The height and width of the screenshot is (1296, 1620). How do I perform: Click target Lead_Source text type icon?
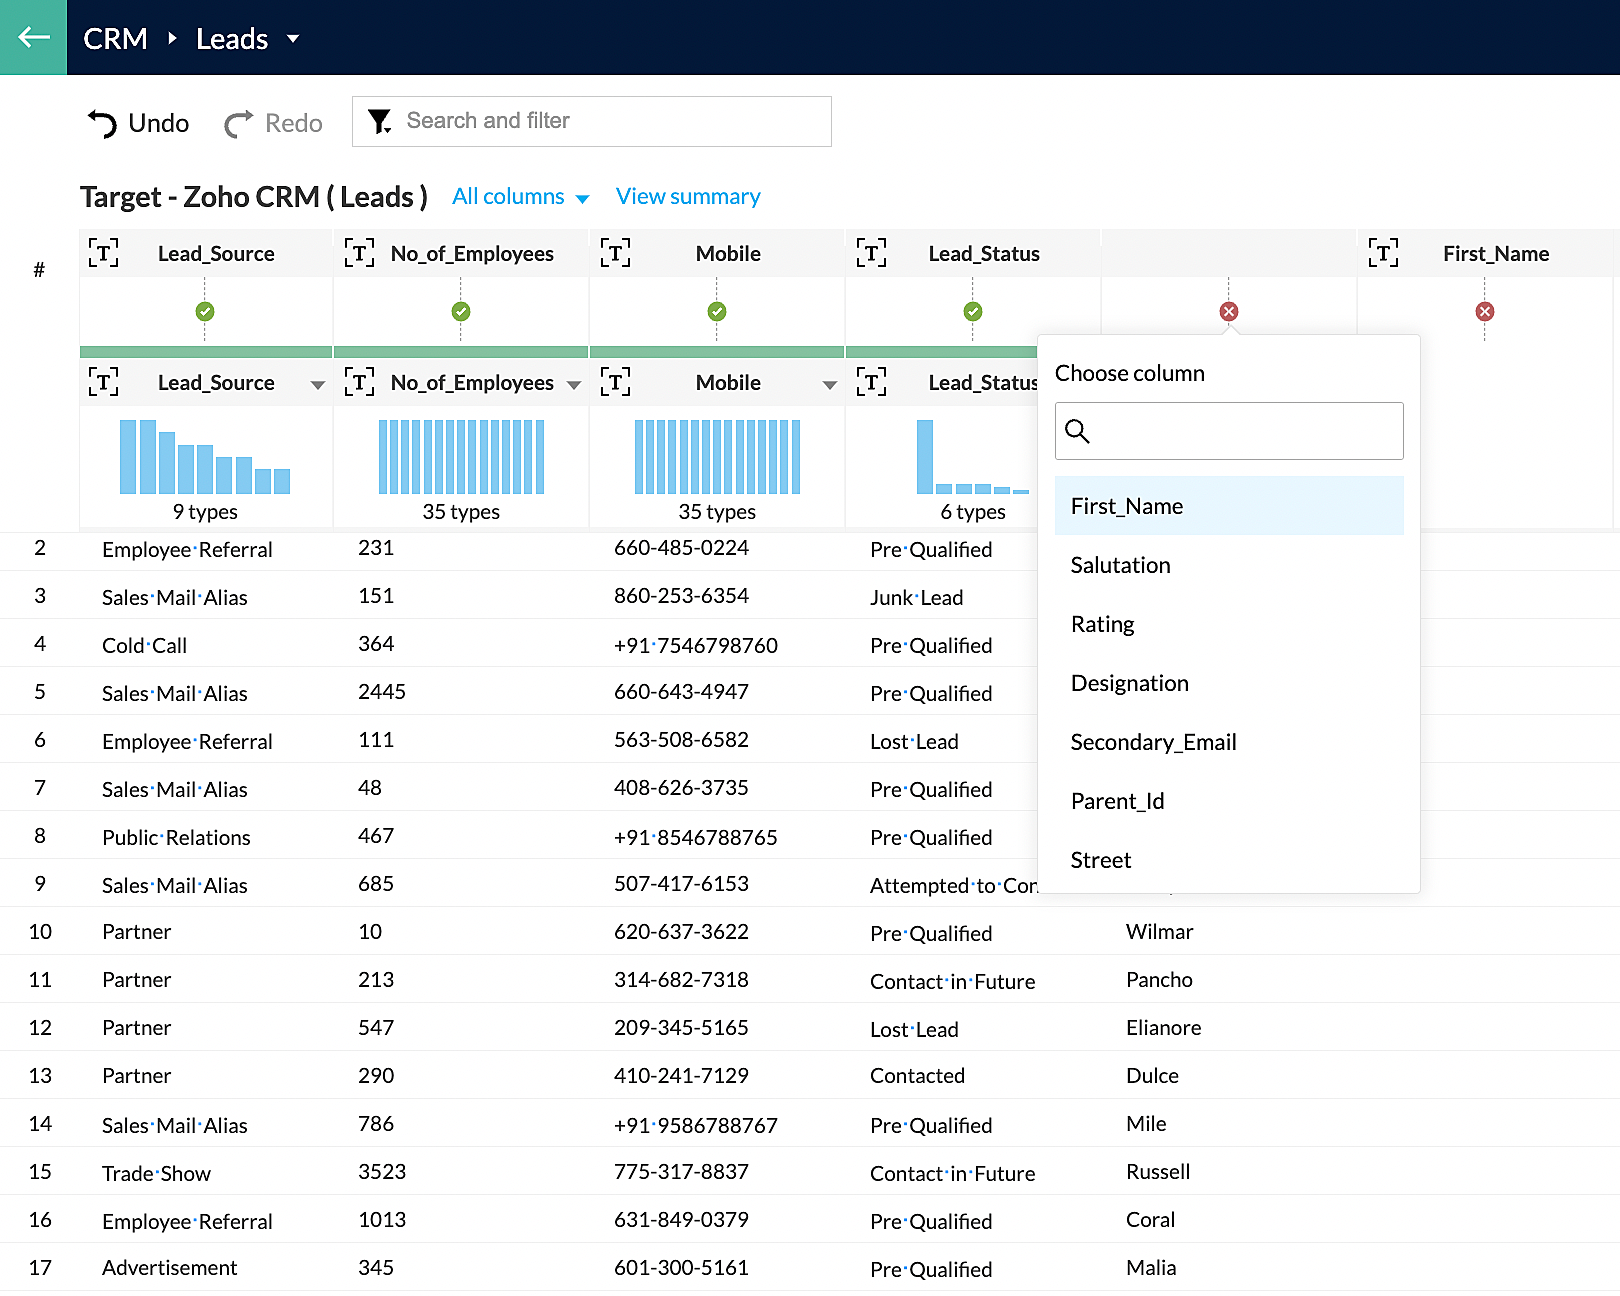pyautogui.click(x=103, y=253)
